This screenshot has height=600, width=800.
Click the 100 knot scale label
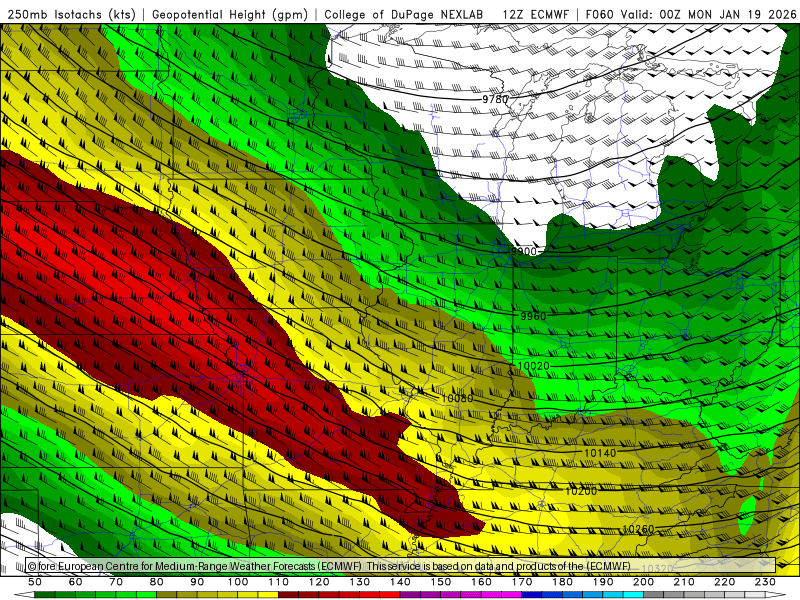click(238, 582)
